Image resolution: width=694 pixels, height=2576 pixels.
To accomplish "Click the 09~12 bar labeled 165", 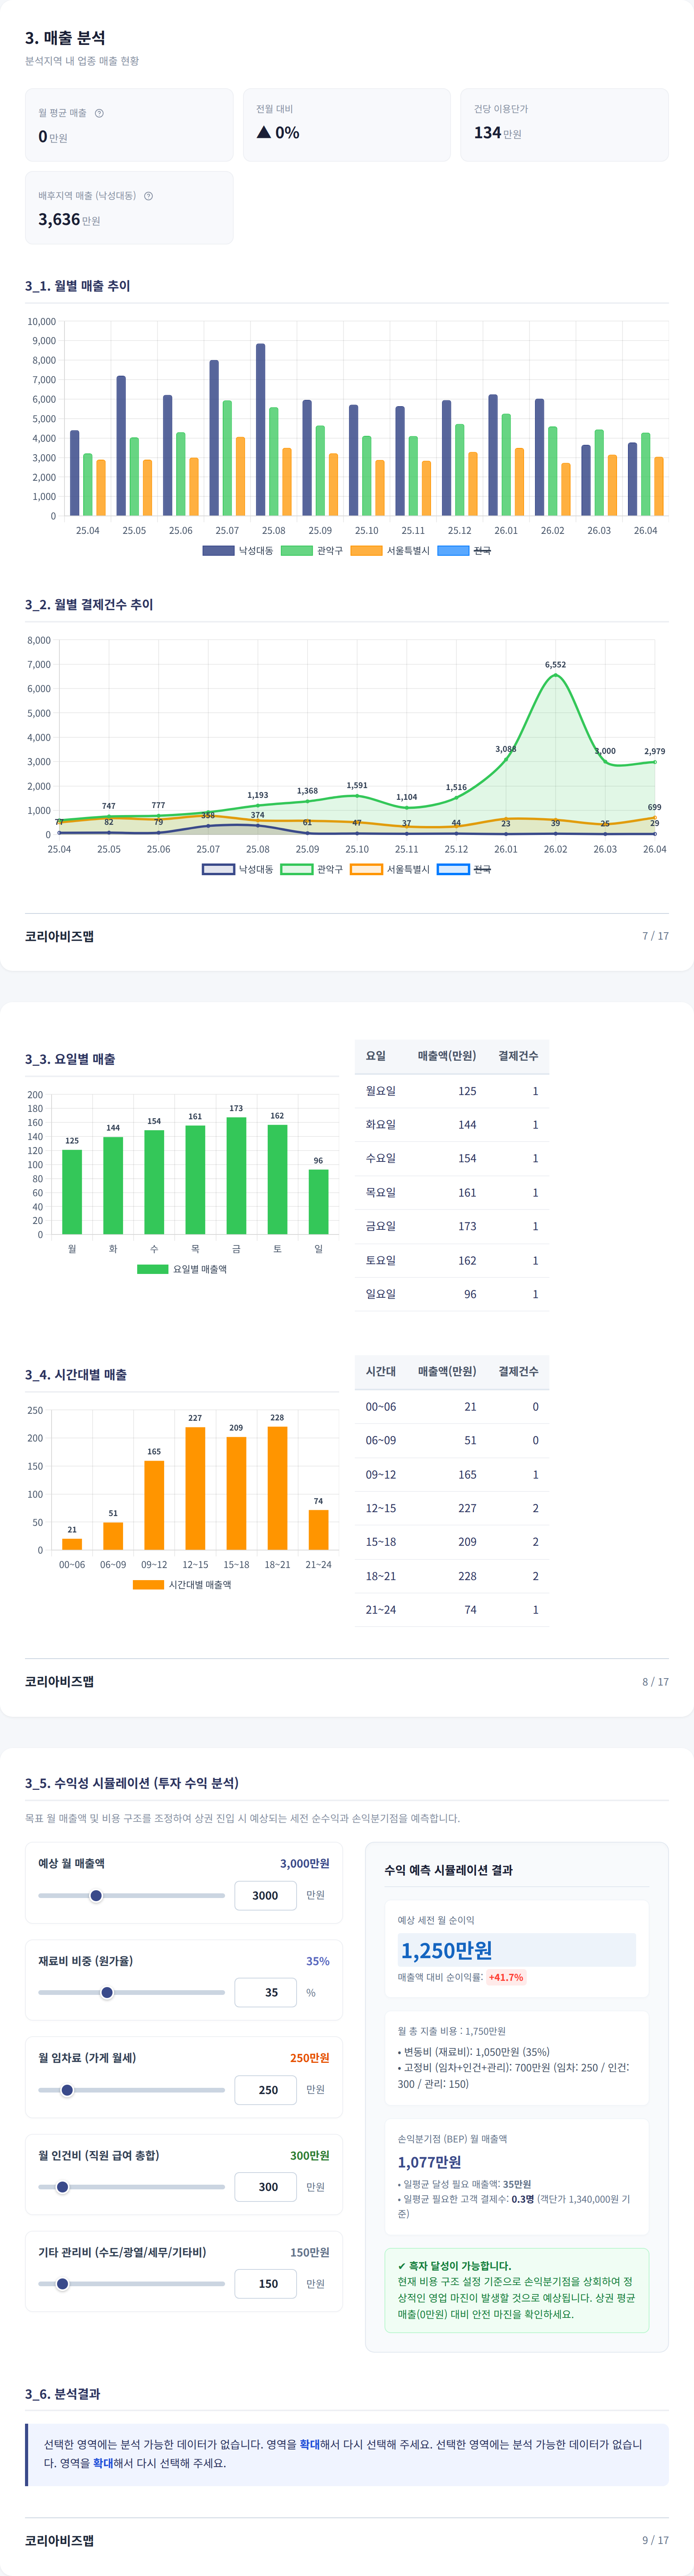I will pos(154,1505).
